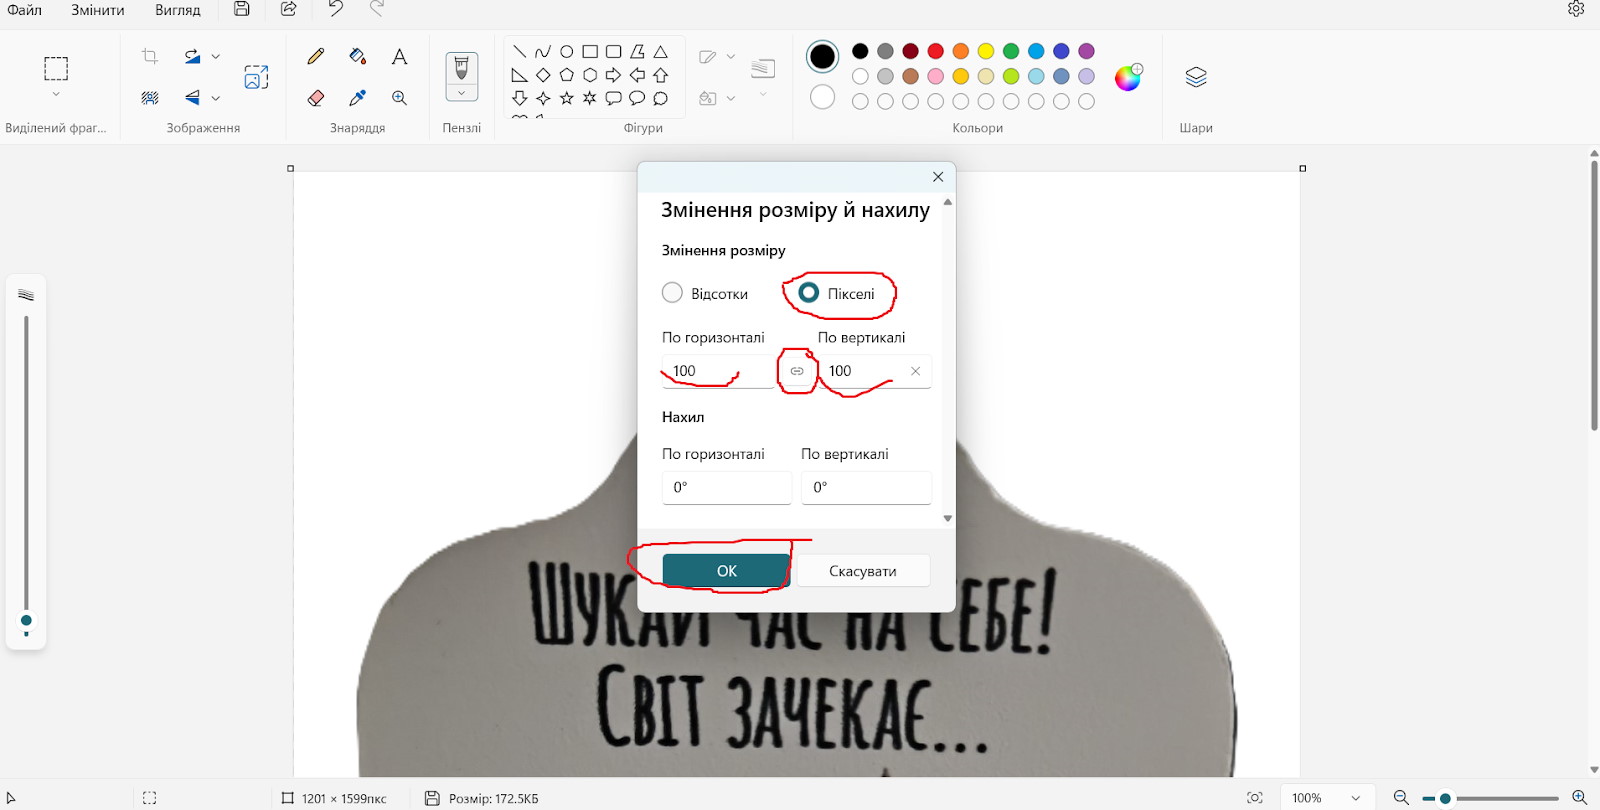Select the Pencil tool
The width and height of the screenshot is (1600, 810).
pos(316,56)
